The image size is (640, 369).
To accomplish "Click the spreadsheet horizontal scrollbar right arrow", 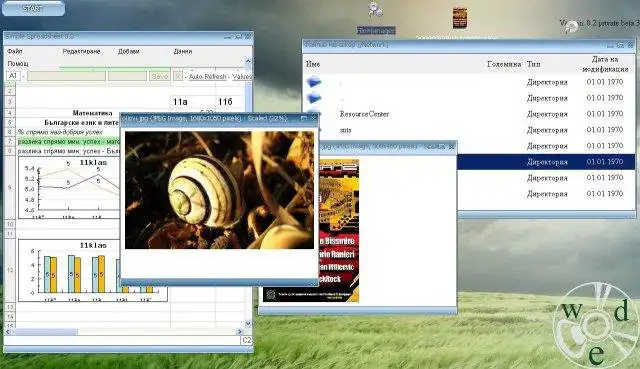I will 240,332.
